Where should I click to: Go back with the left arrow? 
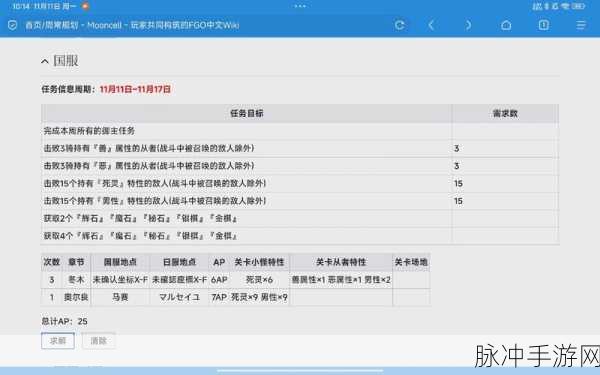coord(431,25)
